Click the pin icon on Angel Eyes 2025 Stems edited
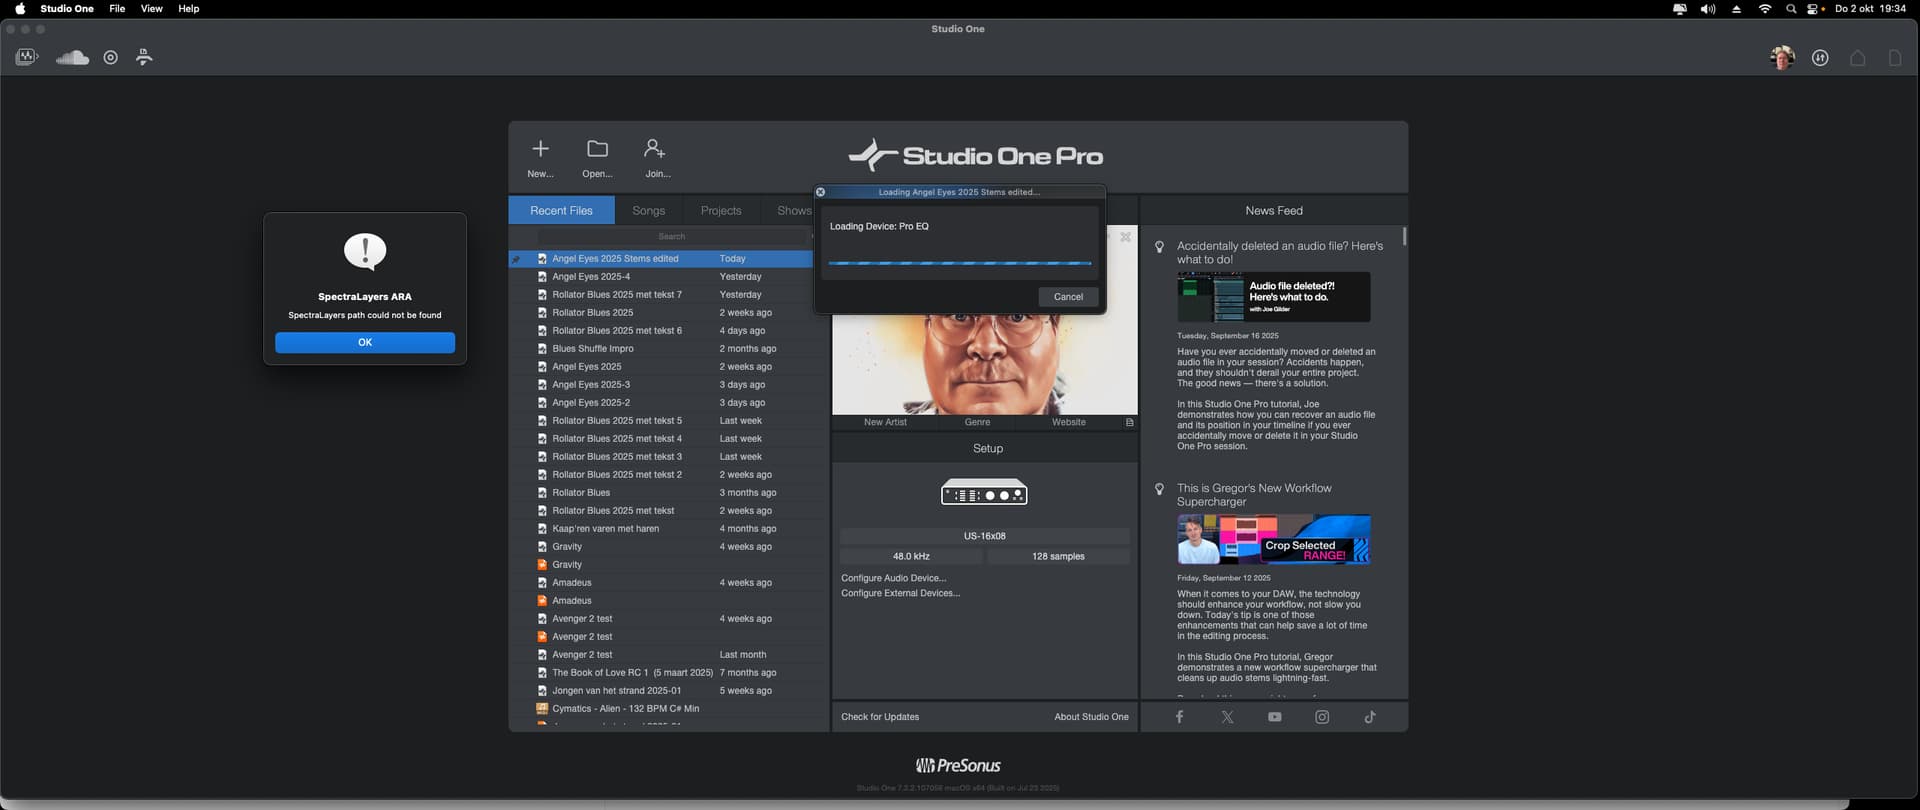The image size is (1920, 810). [x=516, y=259]
